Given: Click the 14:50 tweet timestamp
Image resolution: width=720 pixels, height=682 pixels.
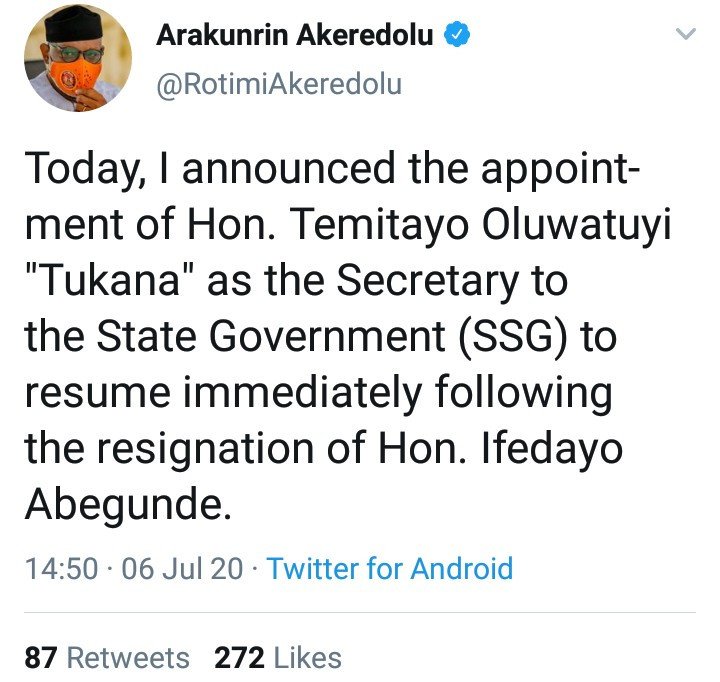Looking at the screenshot, I should click(62, 569).
